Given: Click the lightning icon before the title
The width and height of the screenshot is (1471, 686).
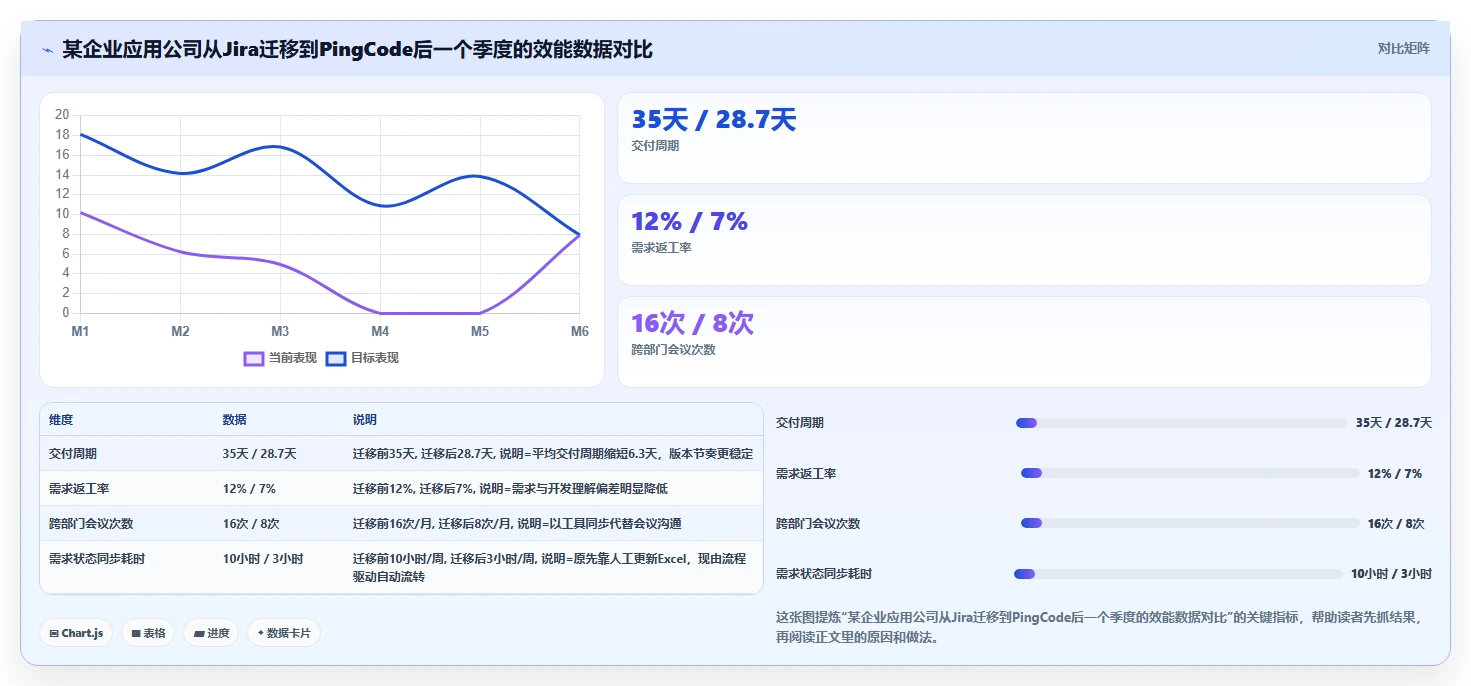Looking at the screenshot, I should pos(48,49).
